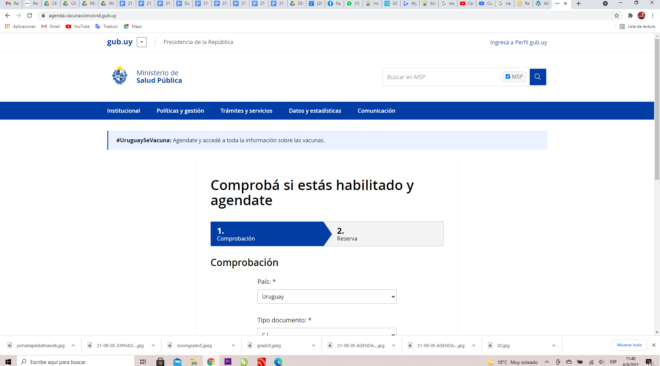Viewport: 660px width, 366px height.
Task: Toggle the MSP checkbox in search box
Action: [x=508, y=77]
